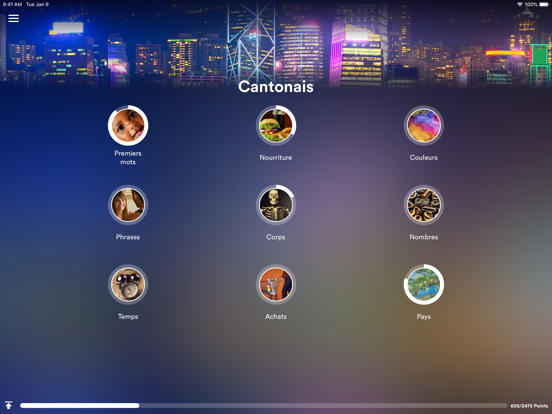Open the Premiers mots lesson icon
Image resolution: width=552 pixels, height=414 pixels.
point(128,125)
